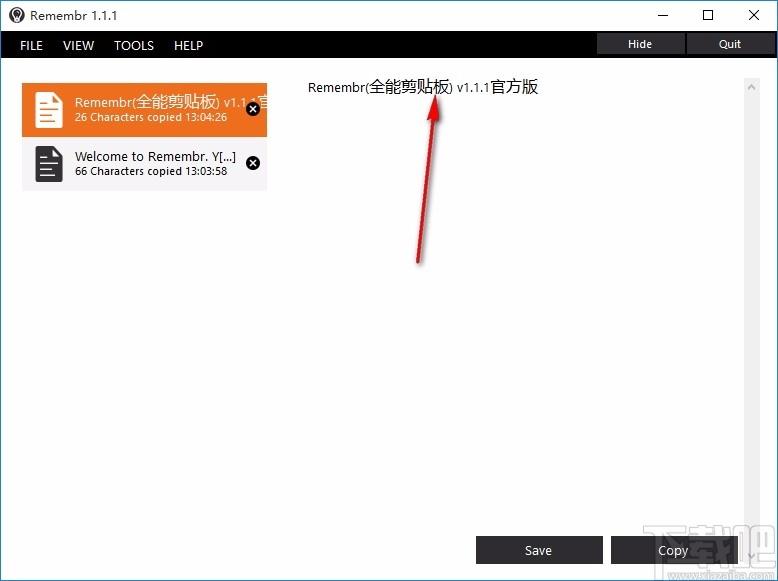Open the VIEW menu
This screenshot has width=778, height=581.
pyautogui.click(x=78, y=46)
